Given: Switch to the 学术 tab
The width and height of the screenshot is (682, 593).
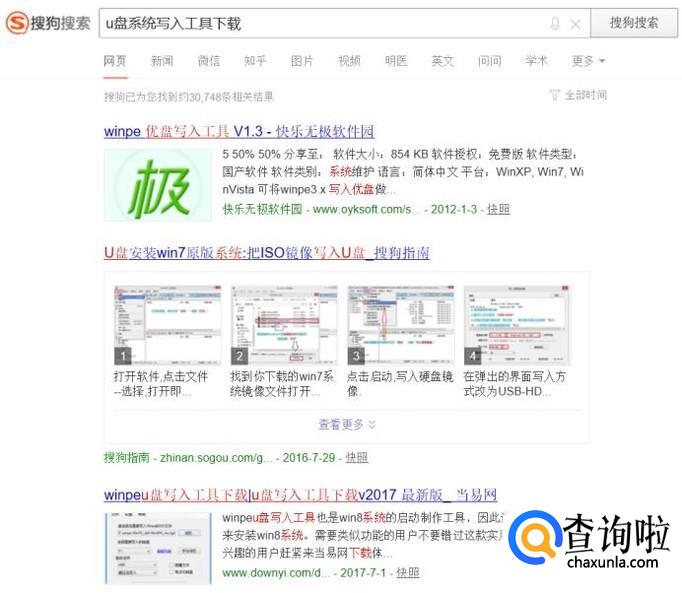Looking at the screenshot, I should tap(536, 60).
